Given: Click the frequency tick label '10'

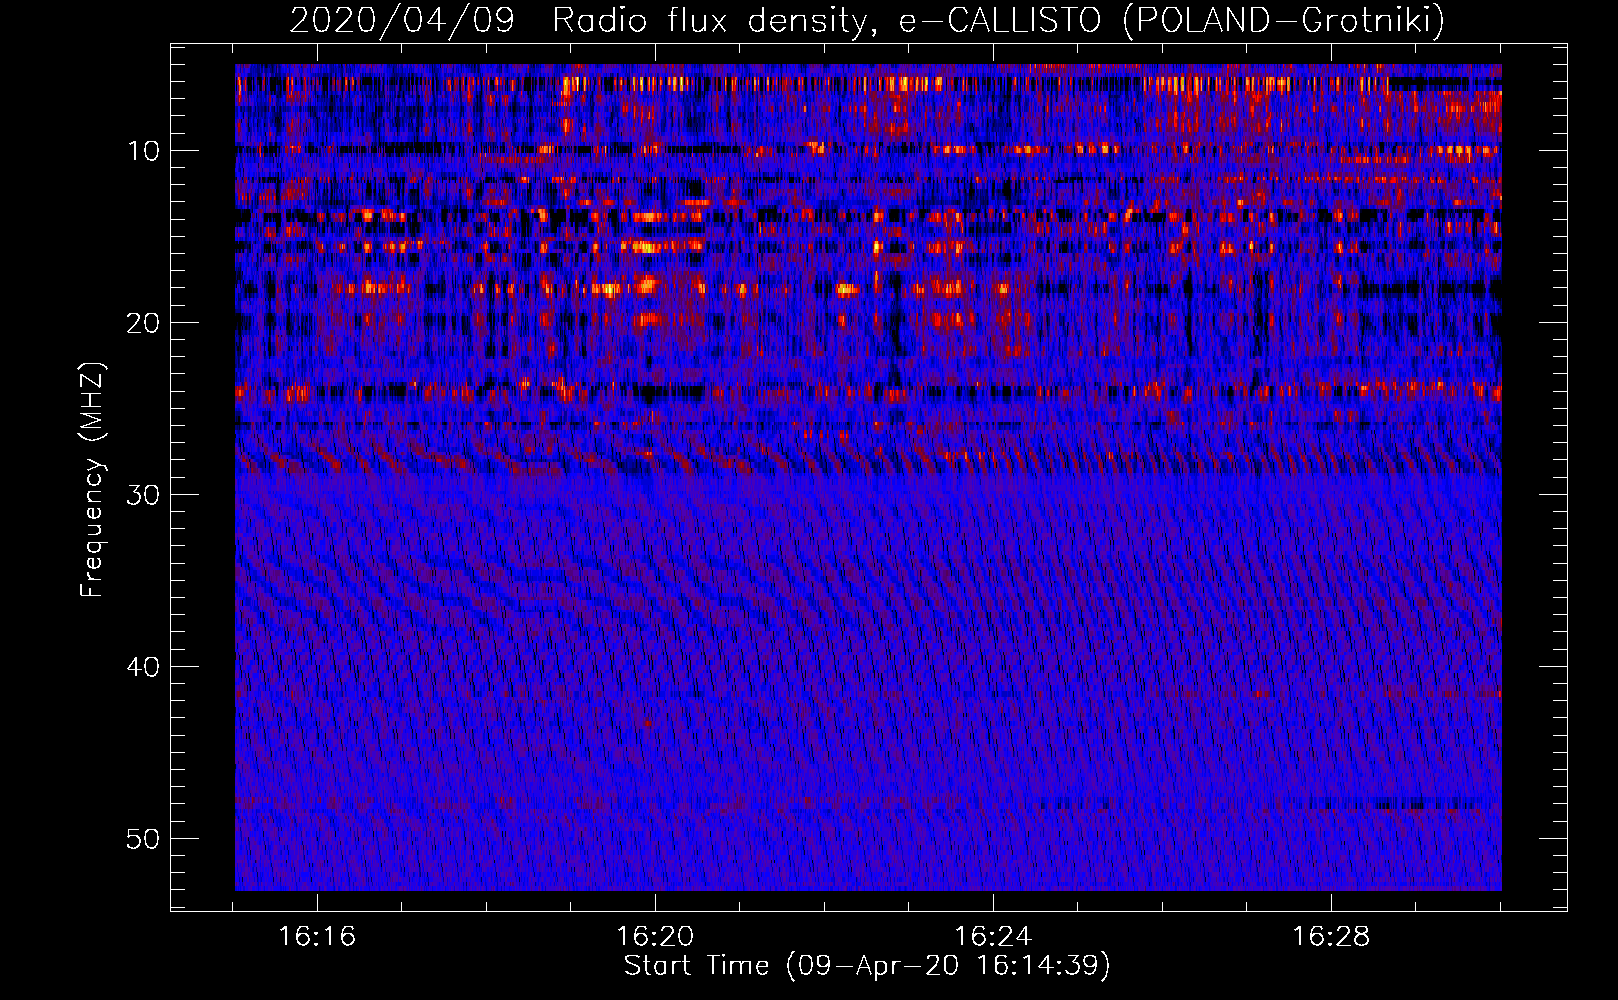Looking at the screenshot, I should coord(144,151).
